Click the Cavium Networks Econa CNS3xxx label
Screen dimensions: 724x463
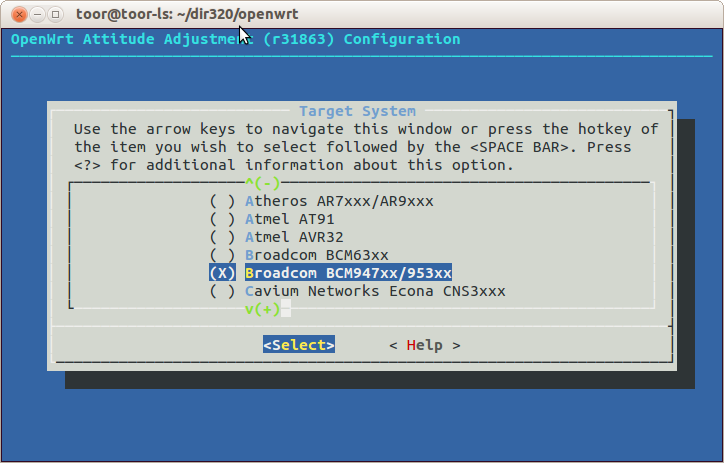click(375, 291)
